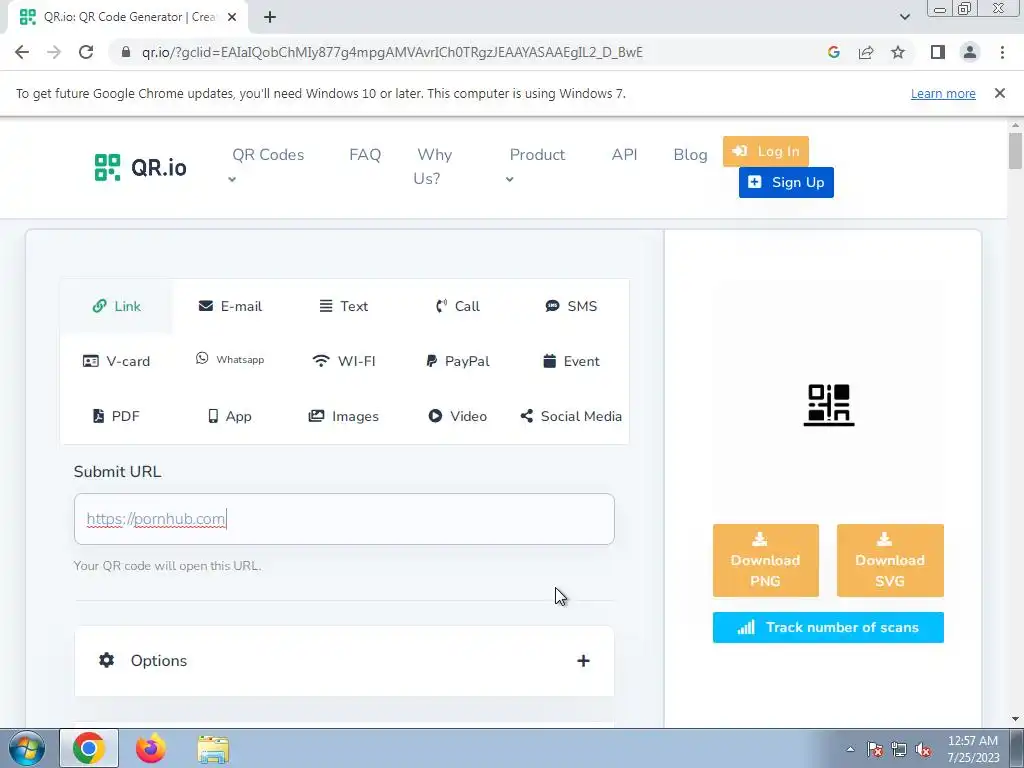
Task: Click the QR.io logo
Action: coord(140,167)
